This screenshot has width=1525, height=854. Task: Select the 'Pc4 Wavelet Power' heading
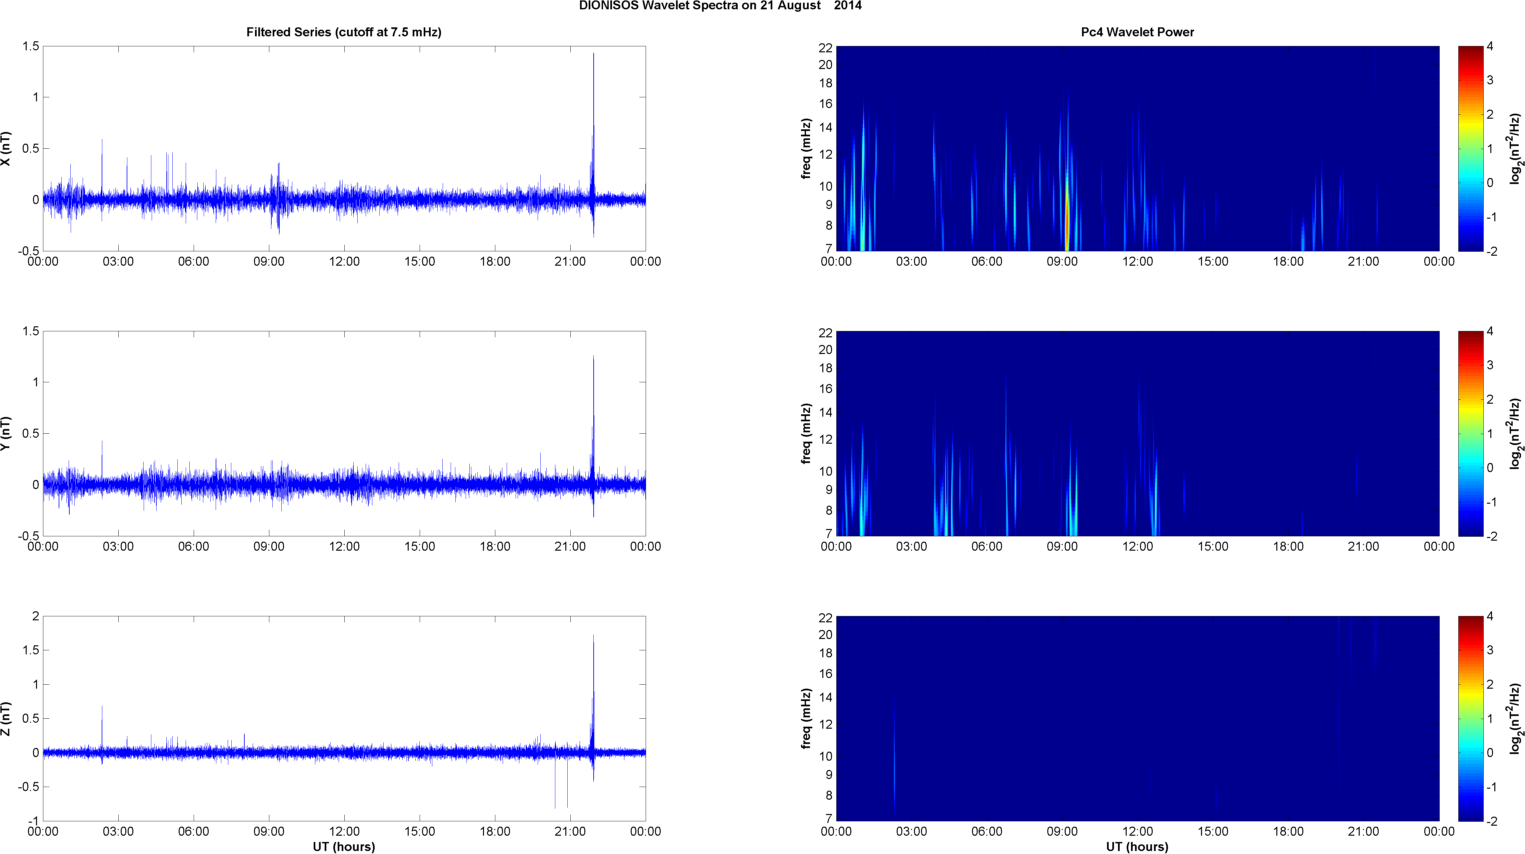coord(1137,32)
